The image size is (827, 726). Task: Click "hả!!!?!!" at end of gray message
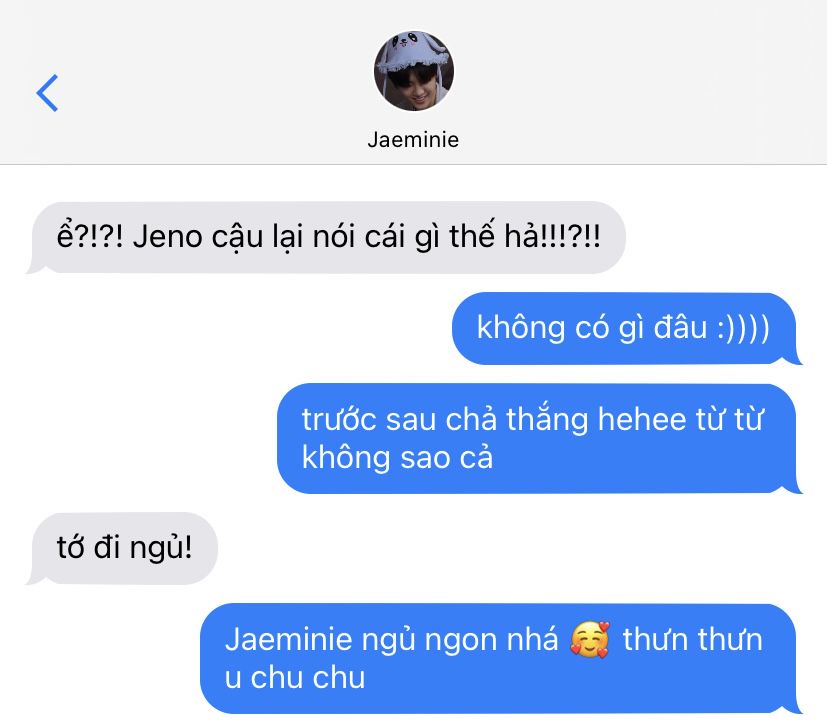click(552, 236)
